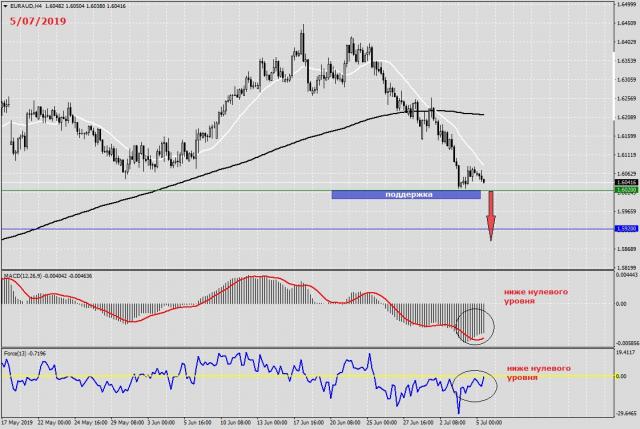Click the circle marker on MACD panel
This screenshot has height=429, width=640.
(474, 326)
